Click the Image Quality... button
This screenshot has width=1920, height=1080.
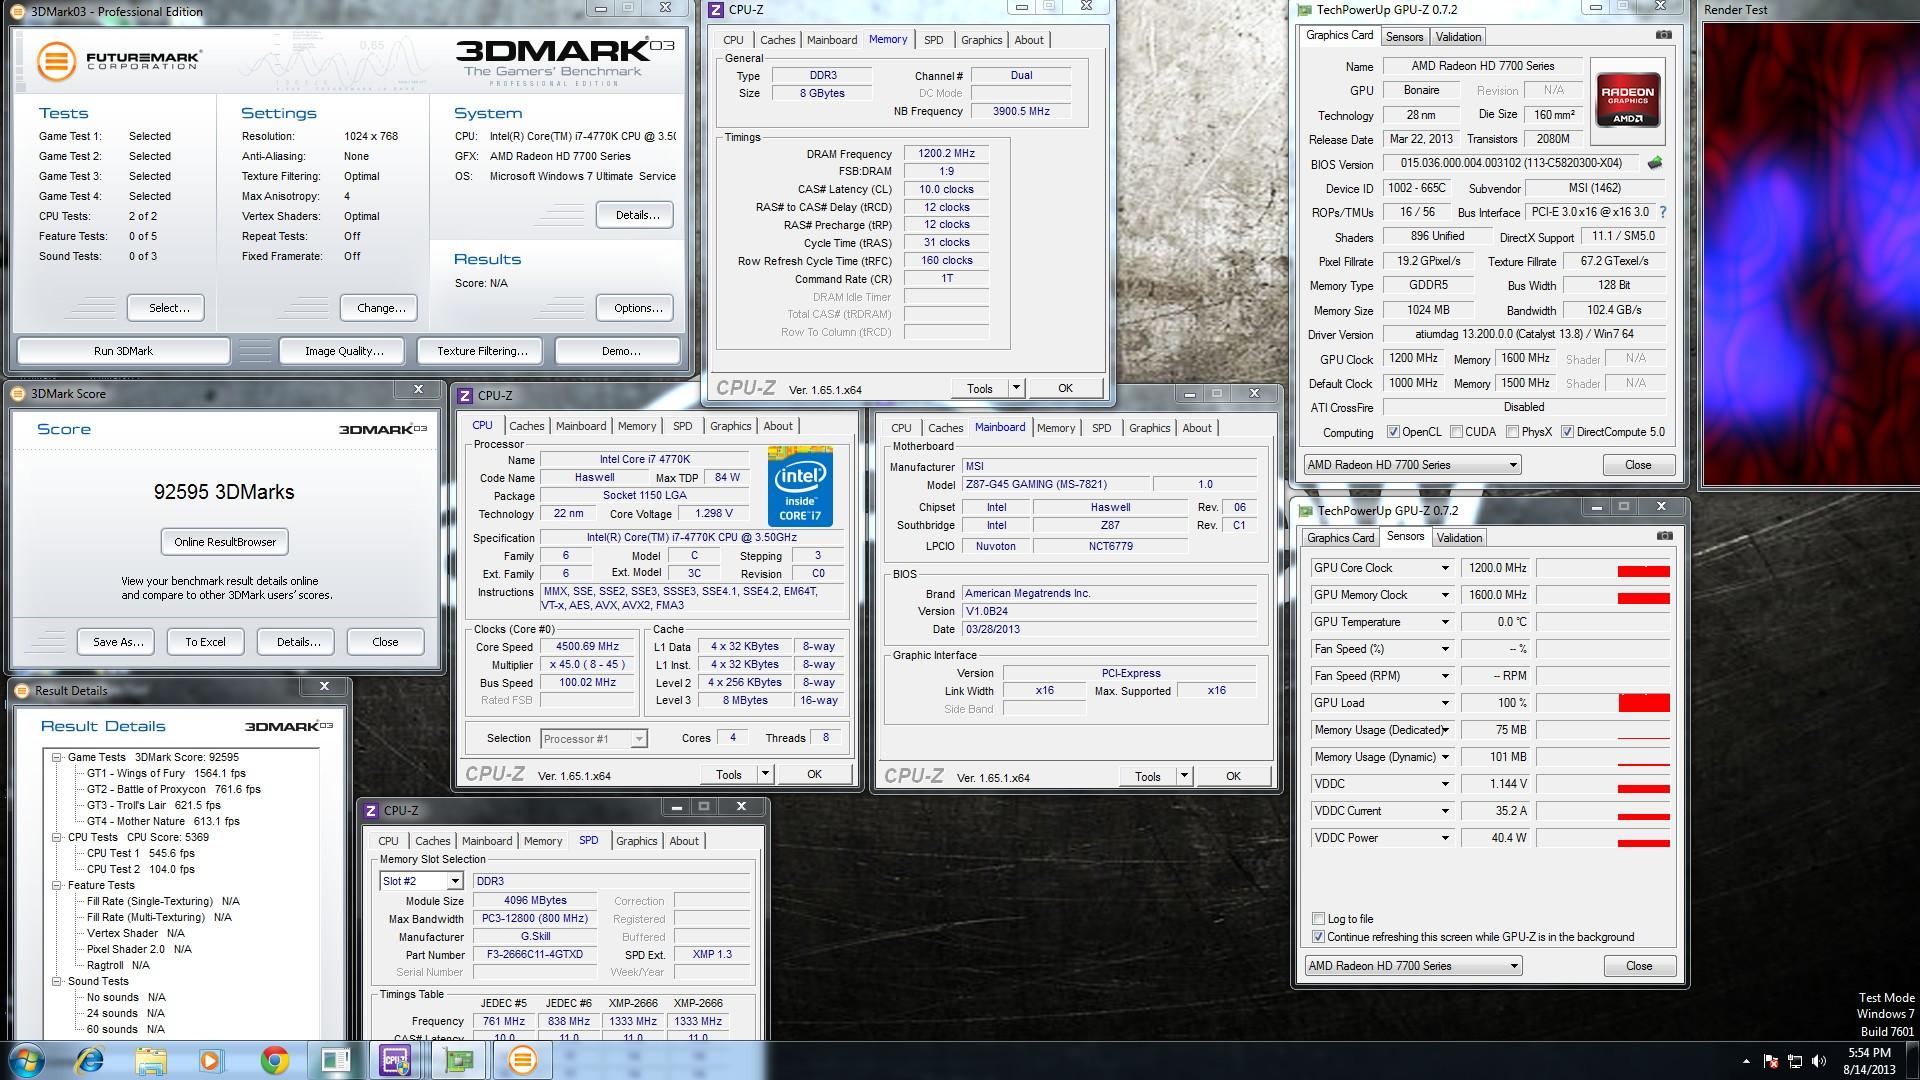pyautogui.click(x=344, y=351)
